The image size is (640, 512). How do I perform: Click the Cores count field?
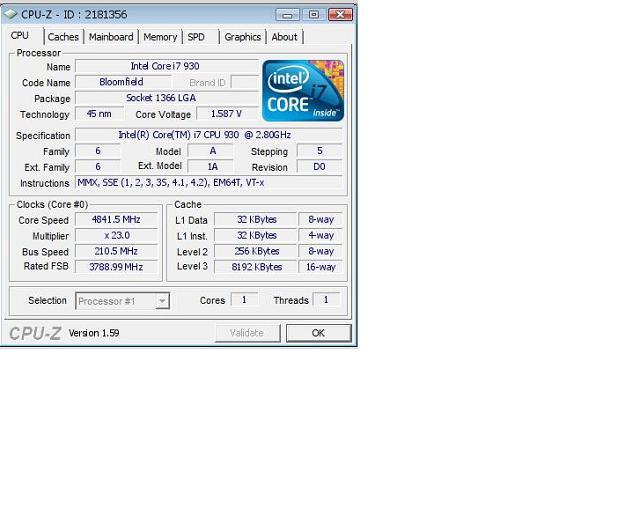pos(244,300)
